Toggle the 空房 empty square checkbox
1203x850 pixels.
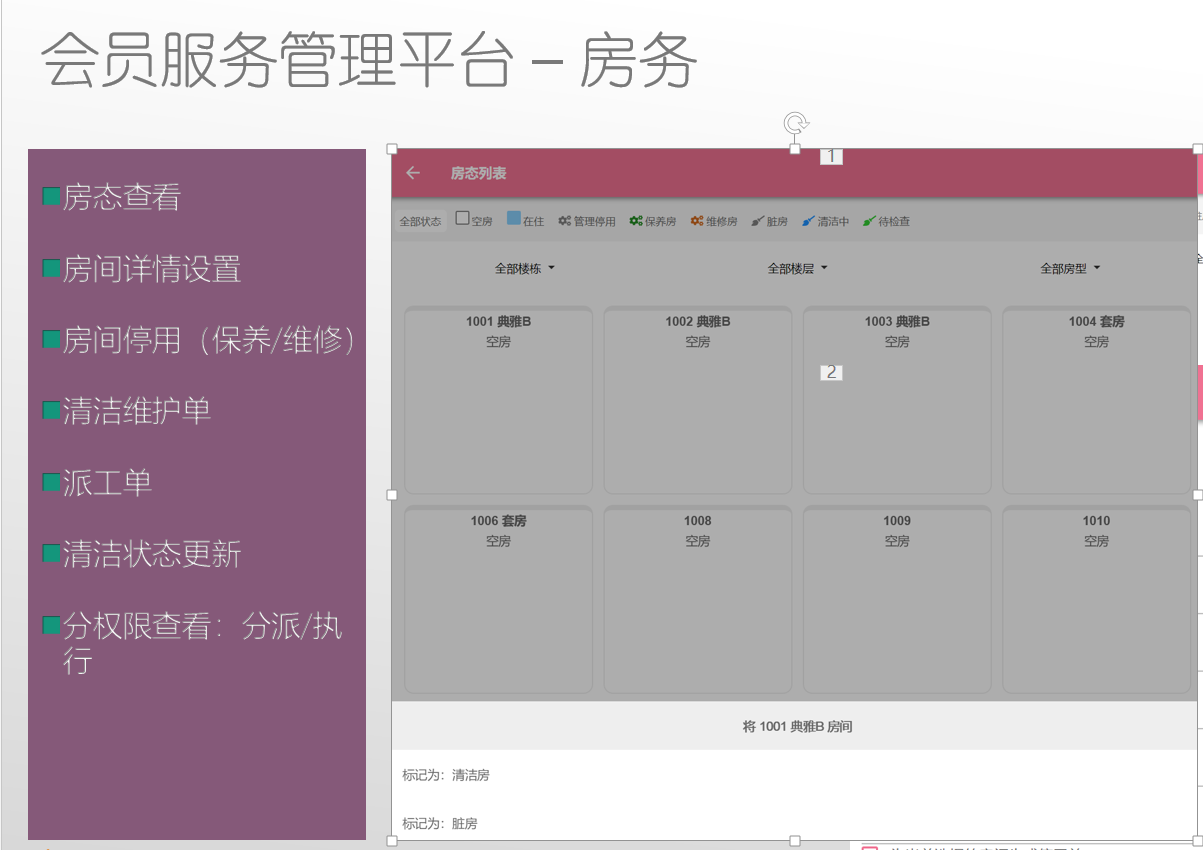(462, 219)
